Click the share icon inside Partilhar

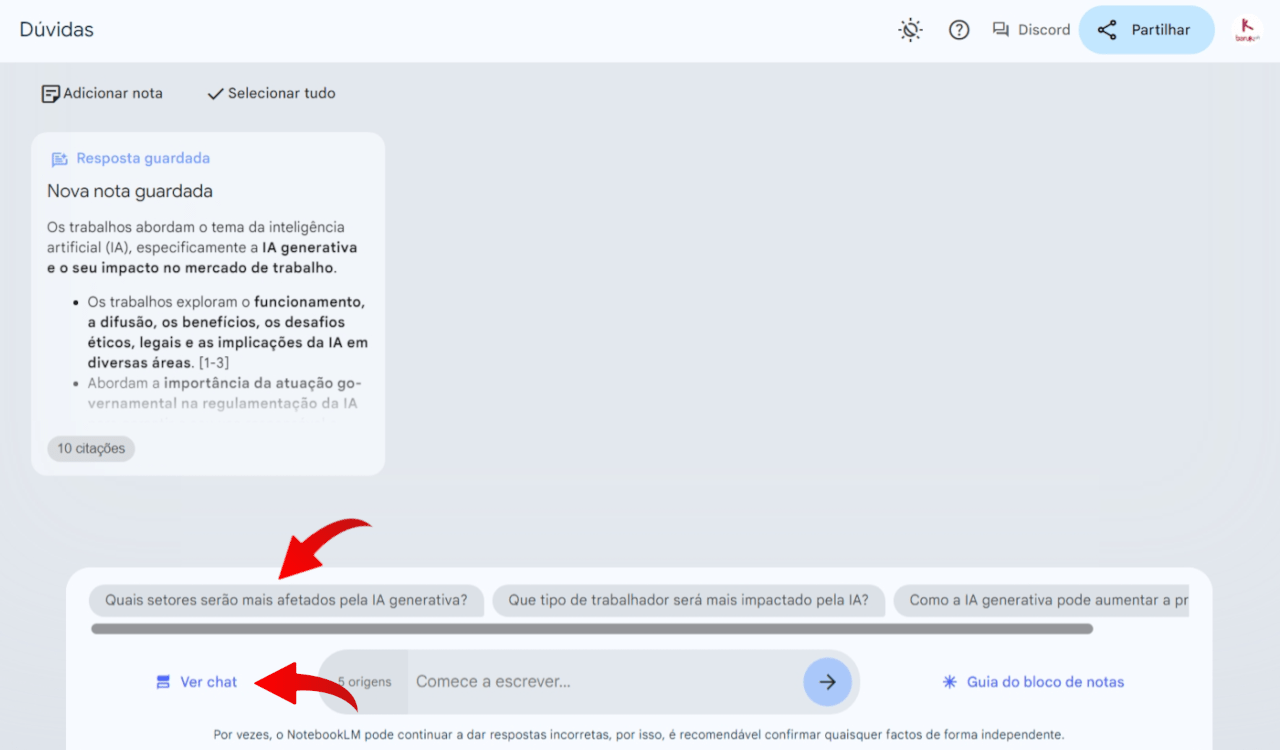click(1107, 30)
